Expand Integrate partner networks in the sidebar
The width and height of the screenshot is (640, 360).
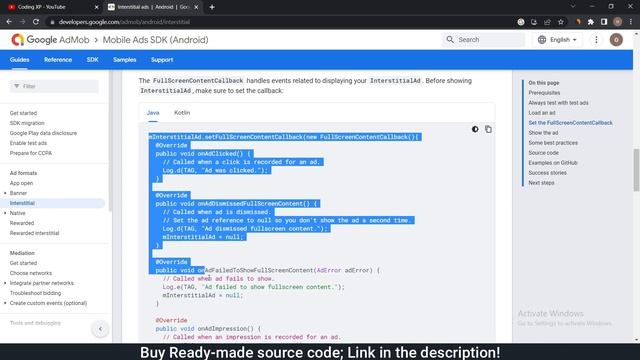5,283
